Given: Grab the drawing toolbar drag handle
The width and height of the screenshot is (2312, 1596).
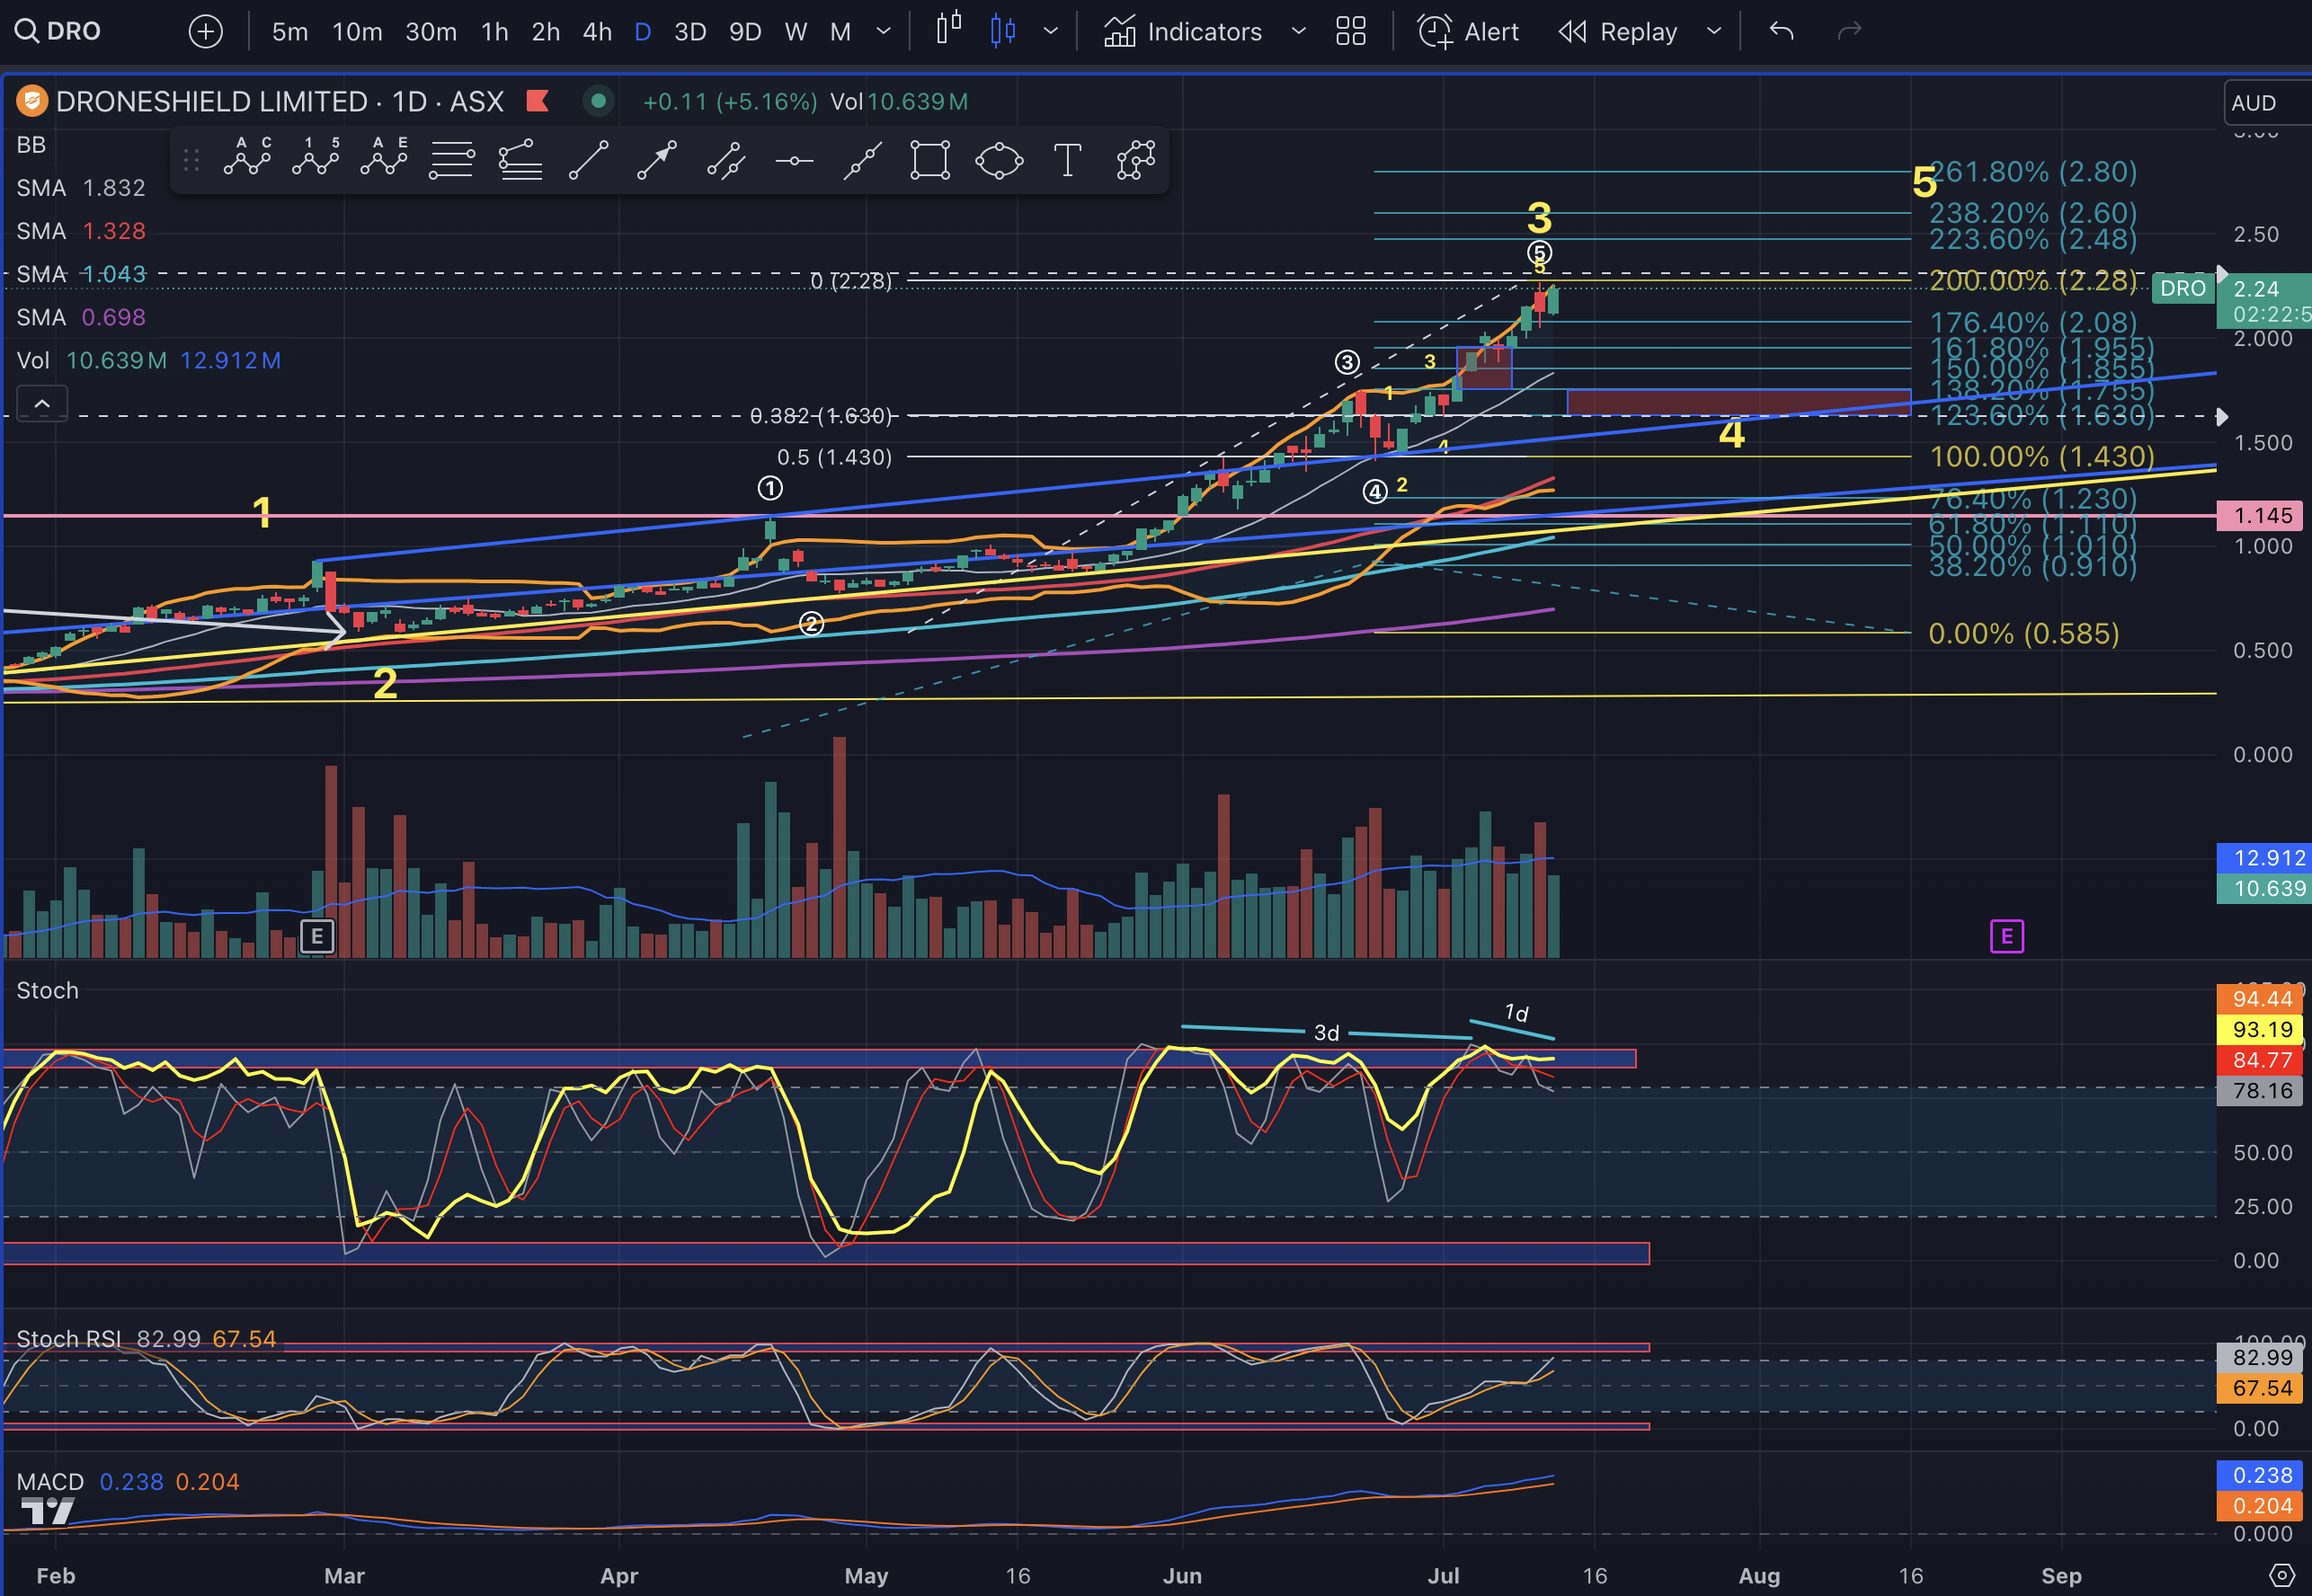Looking at the screenshot, I should tap(191, 160).
